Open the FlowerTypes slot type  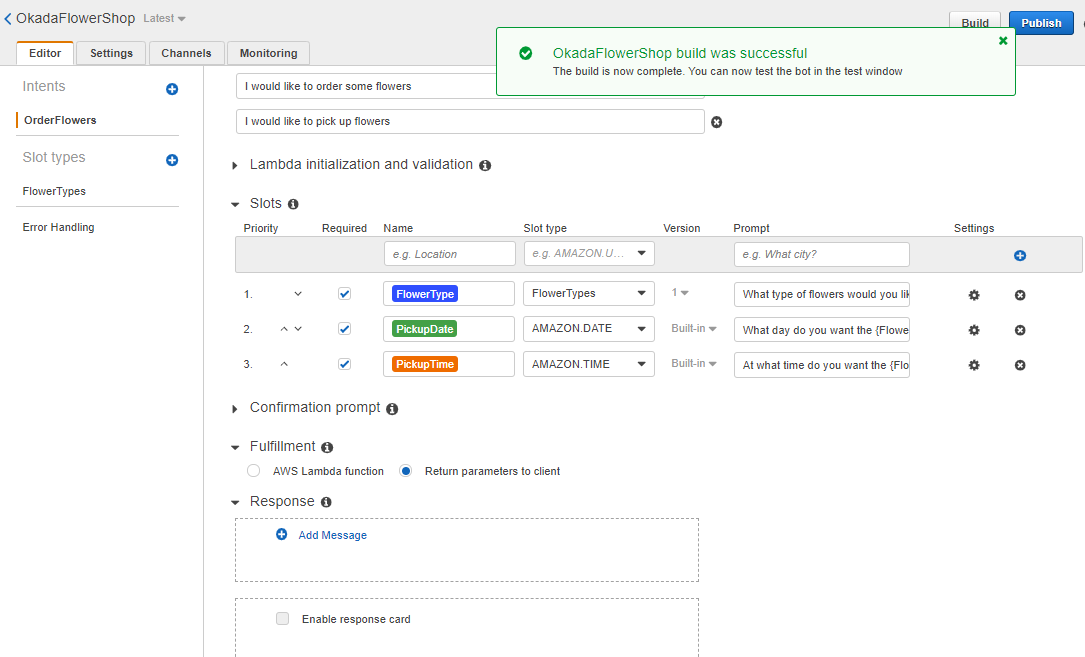click(x=54, y=192)
